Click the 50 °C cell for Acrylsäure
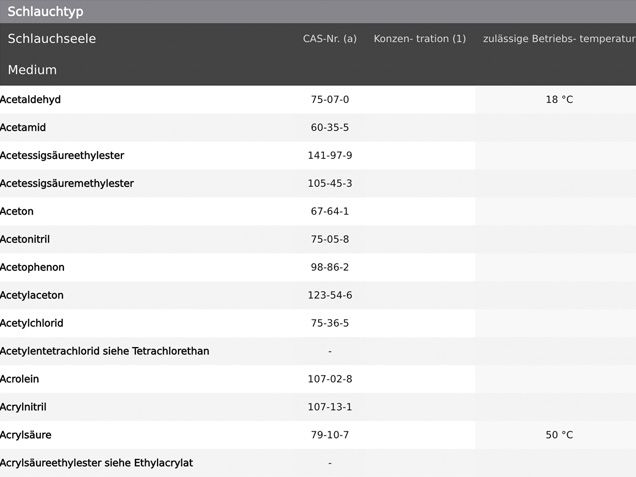The image size is (636, 477). [559, 435]
